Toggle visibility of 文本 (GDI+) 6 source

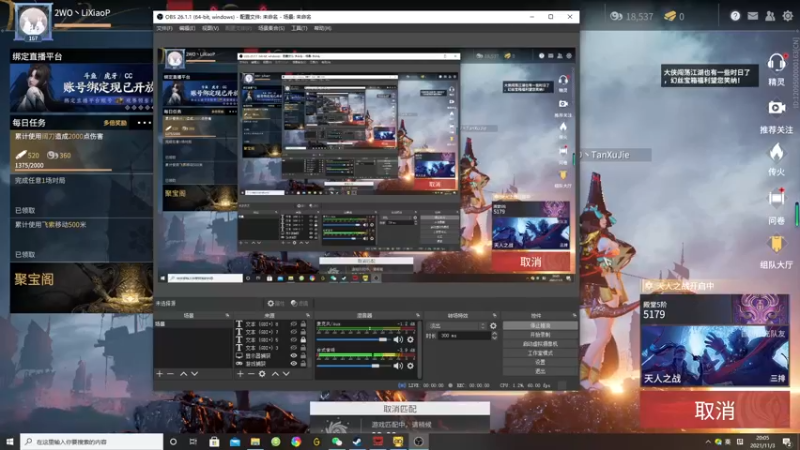293,340
